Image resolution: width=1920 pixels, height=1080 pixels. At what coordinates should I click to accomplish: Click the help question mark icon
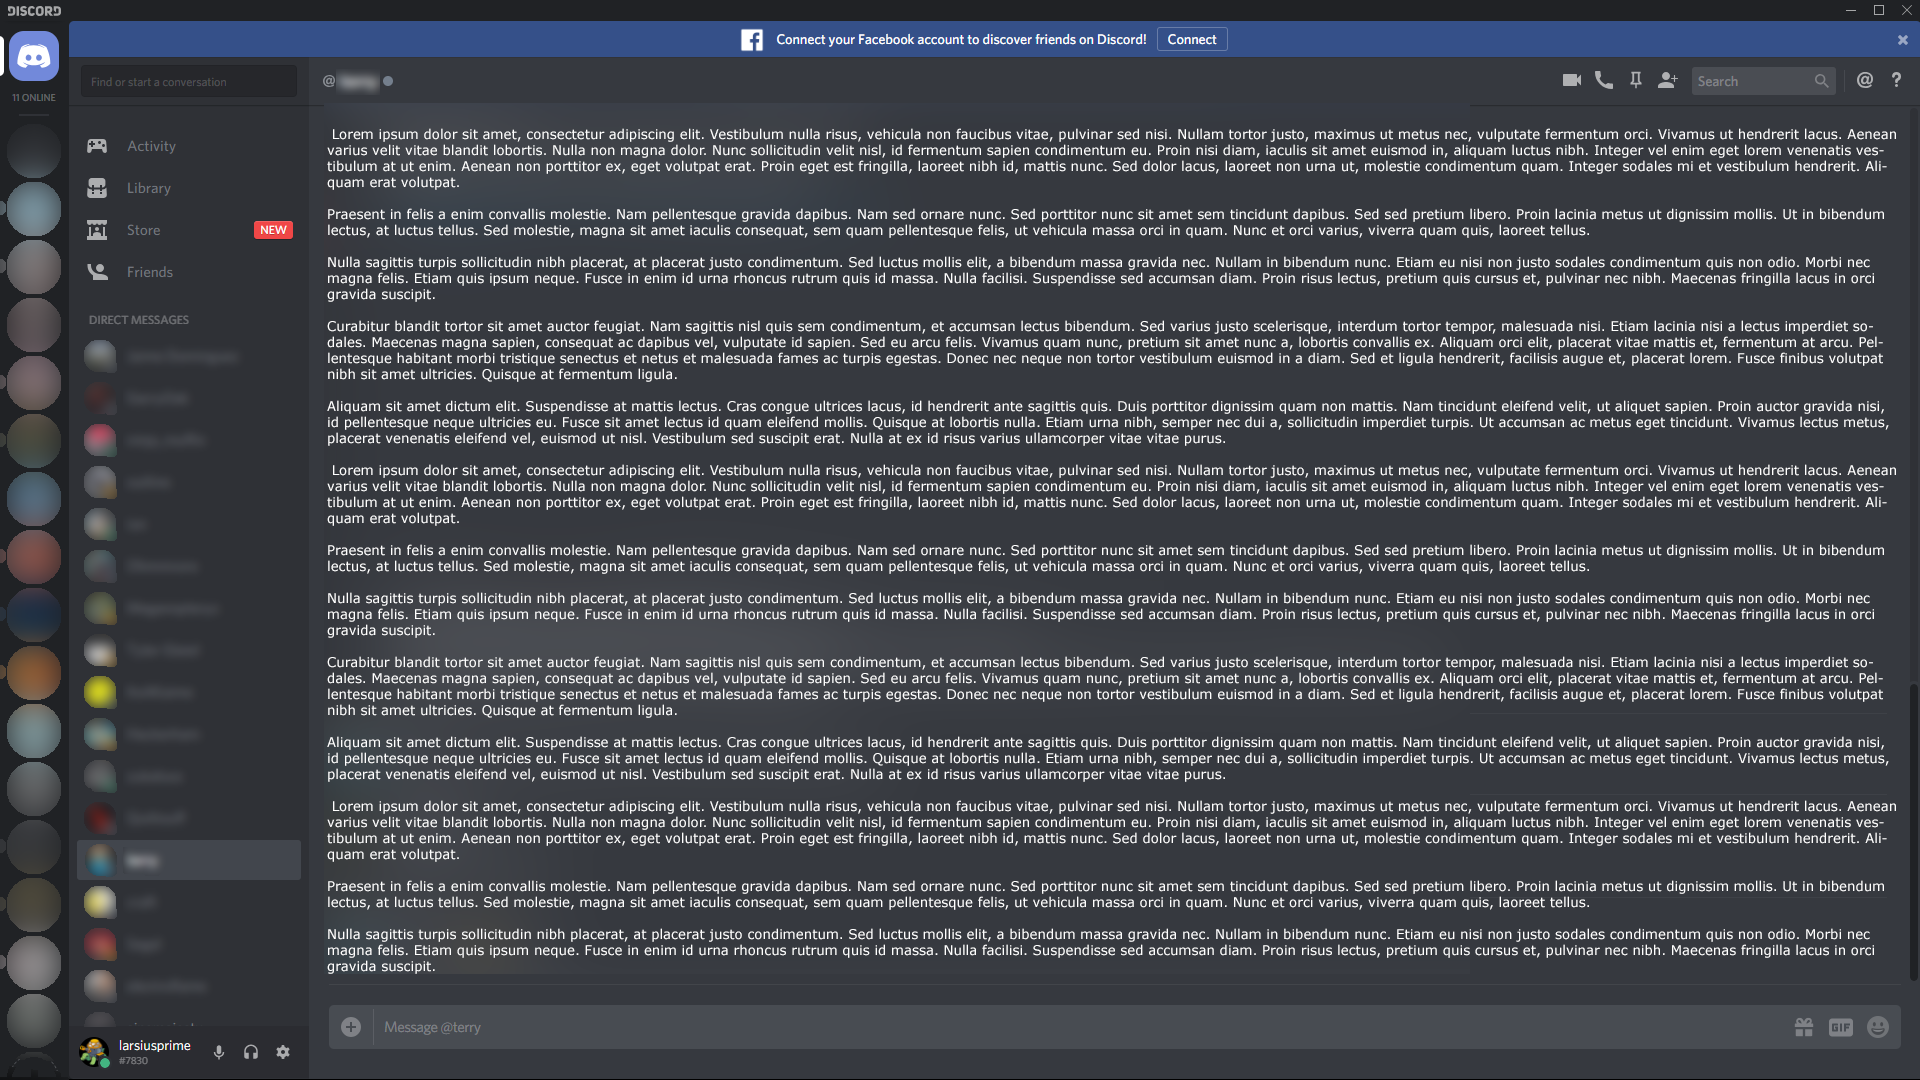(x=1894, y=80)
